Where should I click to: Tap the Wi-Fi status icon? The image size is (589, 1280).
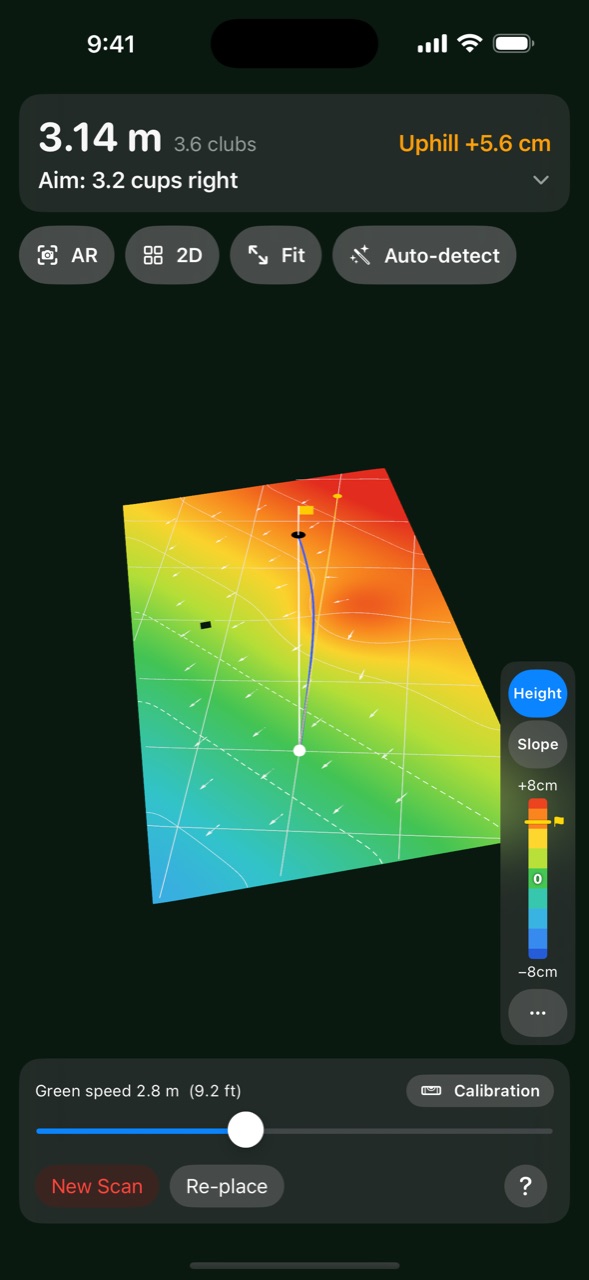469,43
